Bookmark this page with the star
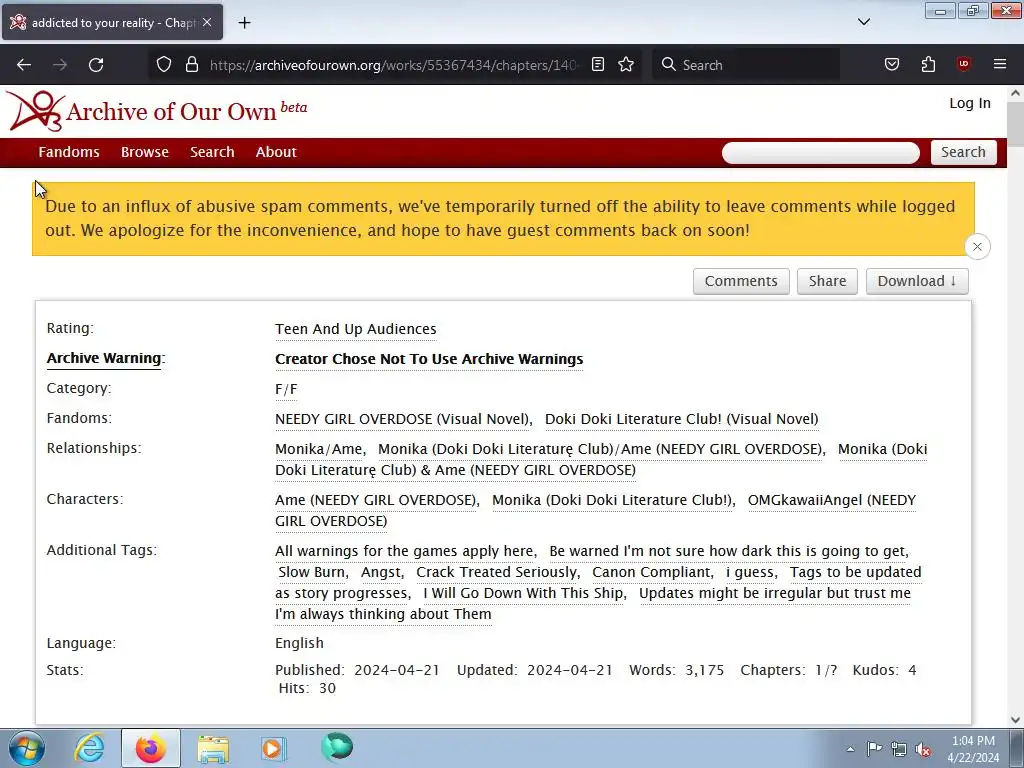The width and height of the screenshot is (1024, 768). click(626, 65)
